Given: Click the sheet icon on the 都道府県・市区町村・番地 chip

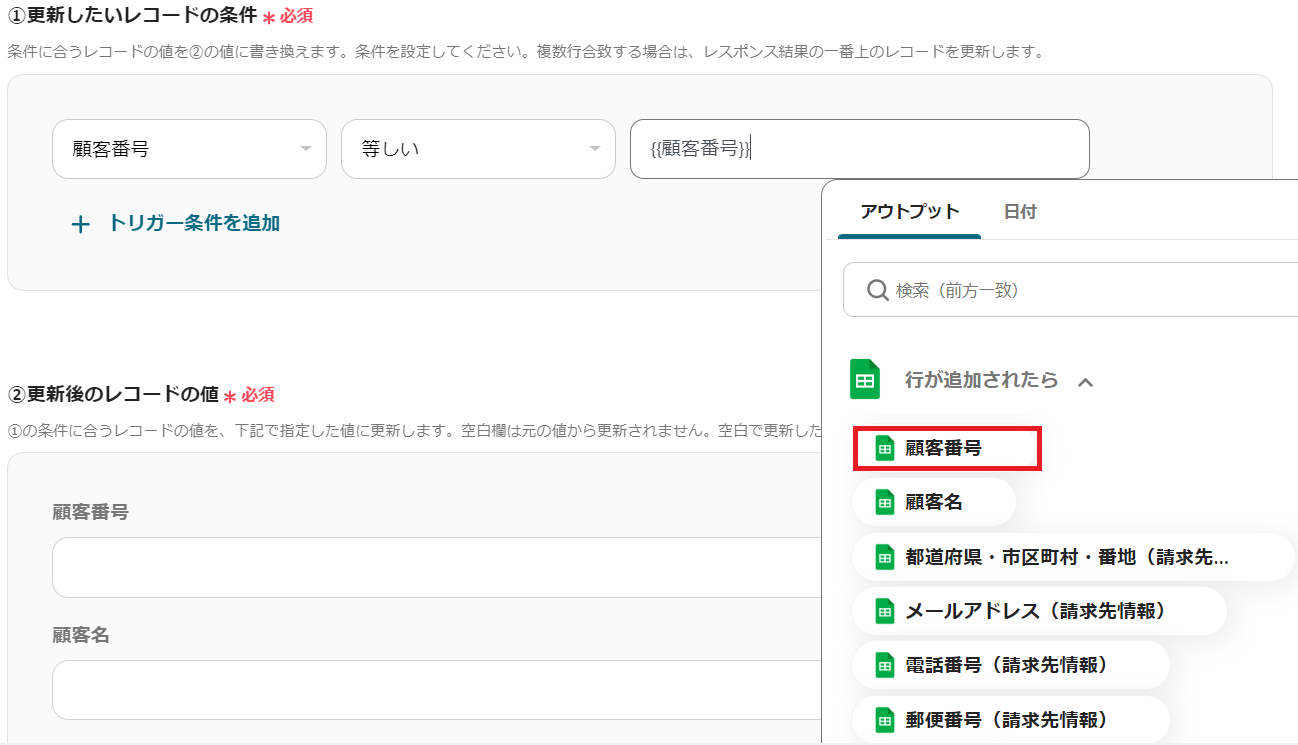Looking at the screenshot, I should pyautogui.click(x=884, y=557).
